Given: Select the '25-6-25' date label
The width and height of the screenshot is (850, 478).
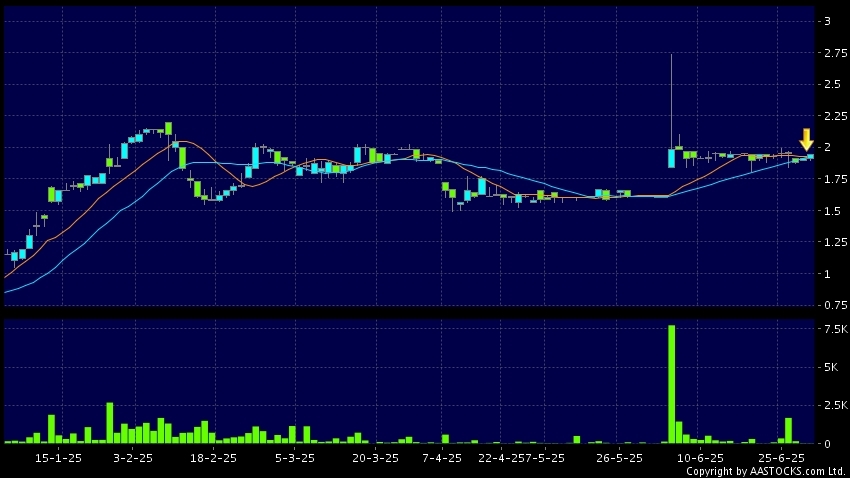Looking at the screenshot, I should [x=781, y=458].
